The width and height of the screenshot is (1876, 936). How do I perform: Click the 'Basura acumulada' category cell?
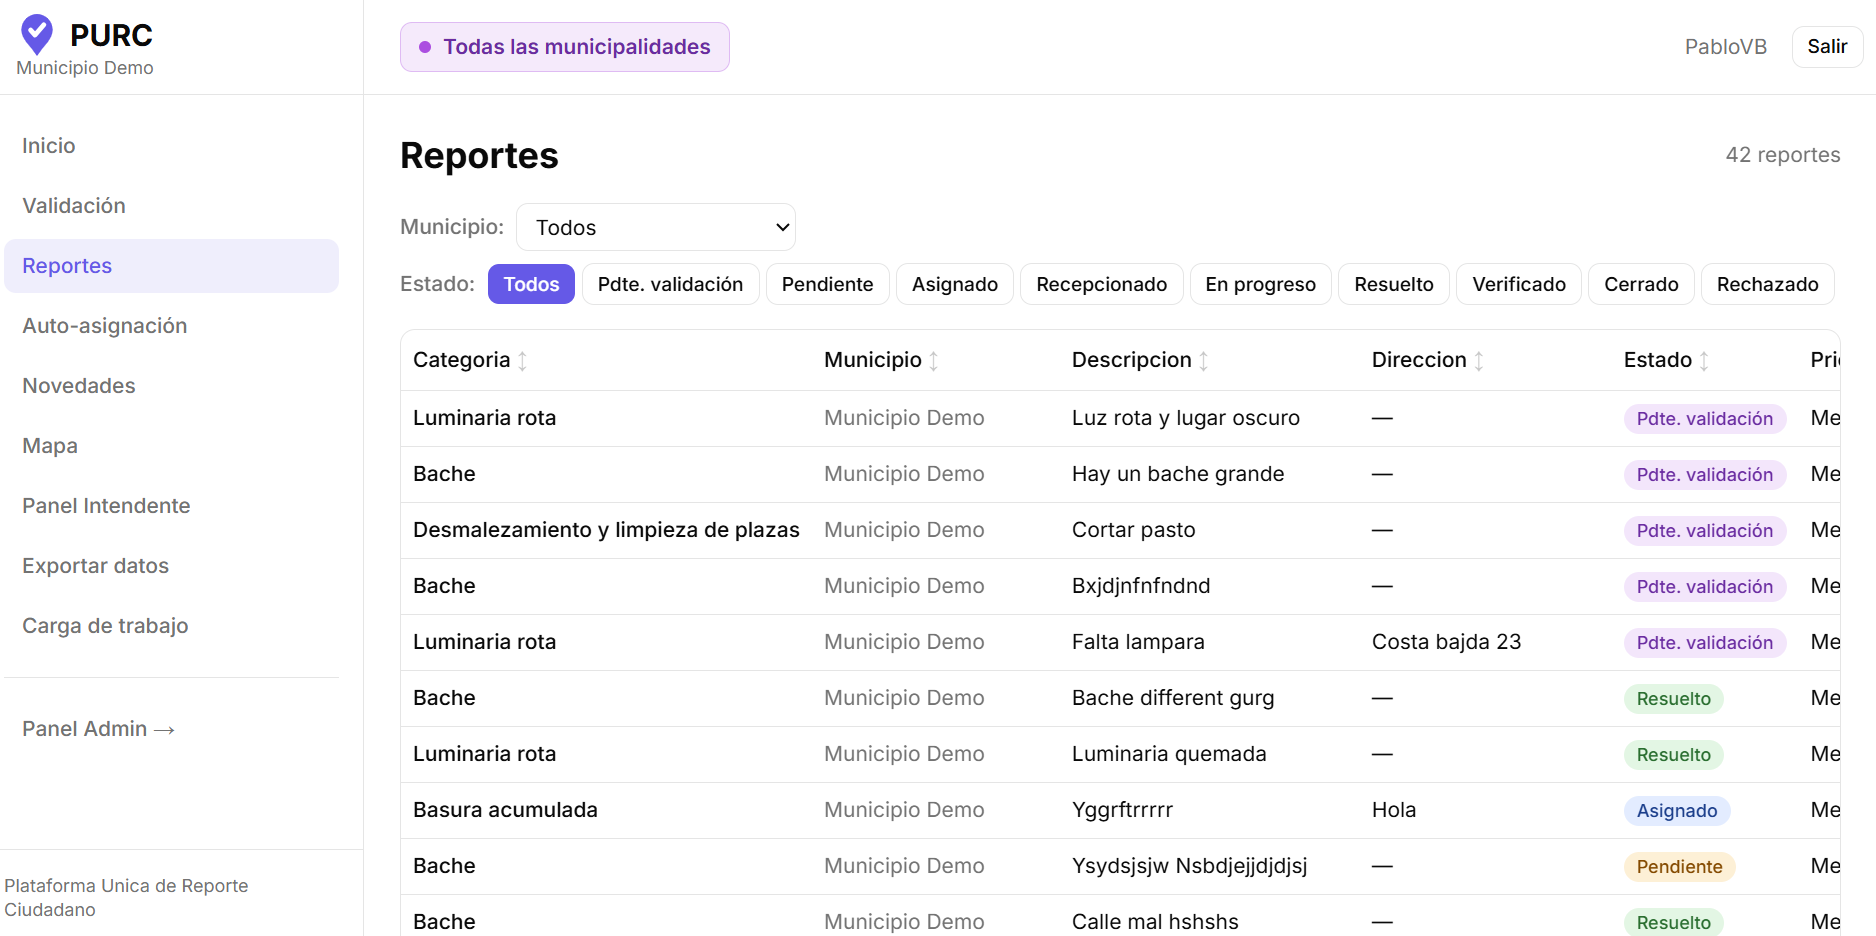[x=505, y=810]
